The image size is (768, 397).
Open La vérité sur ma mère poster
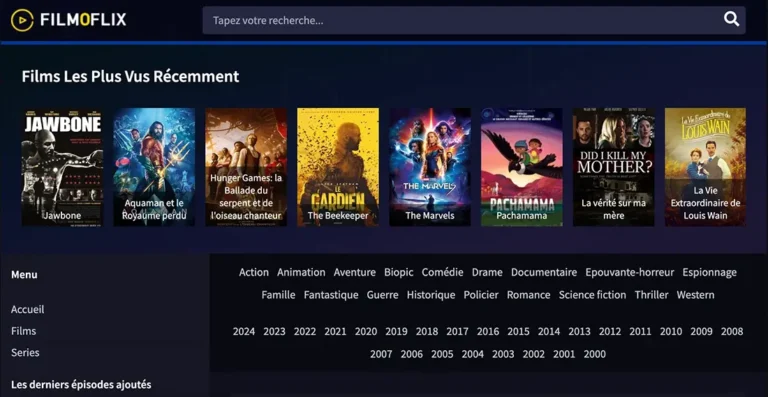(614, 167)
